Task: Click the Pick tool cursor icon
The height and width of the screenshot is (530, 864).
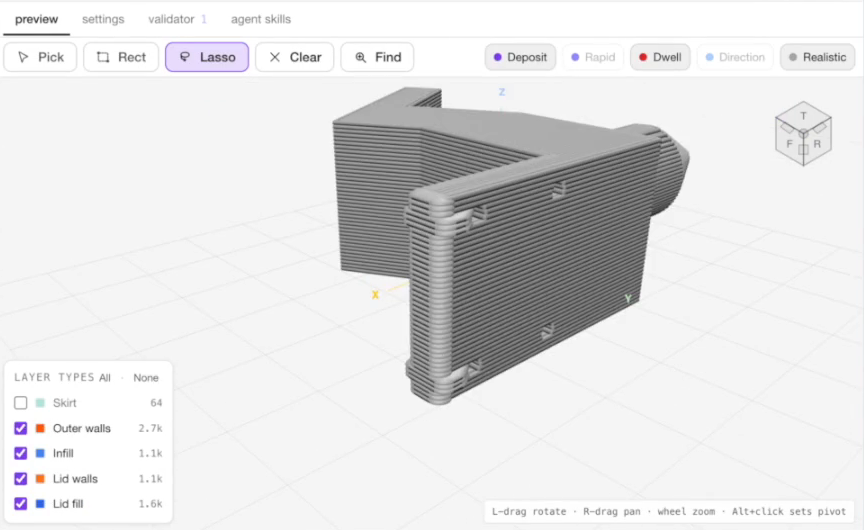Action: [23, 57]
